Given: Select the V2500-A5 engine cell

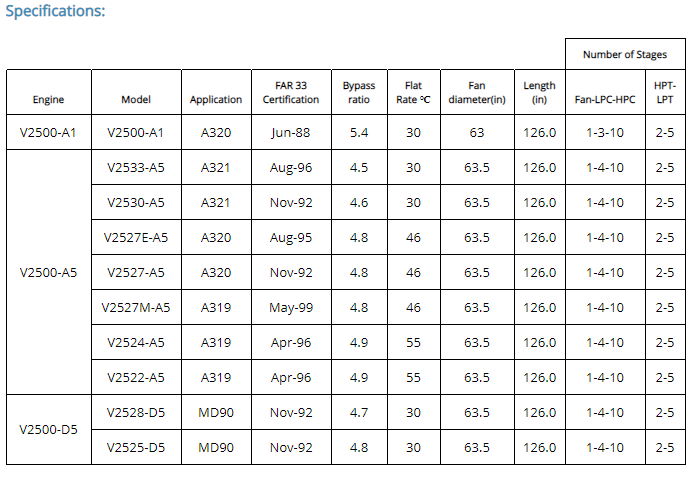Looking at the screenshot, I should click(x=48, y=273).
